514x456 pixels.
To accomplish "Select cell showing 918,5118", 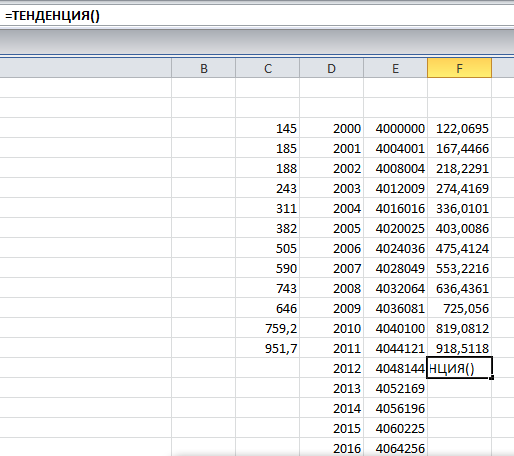I will point(460,348).
